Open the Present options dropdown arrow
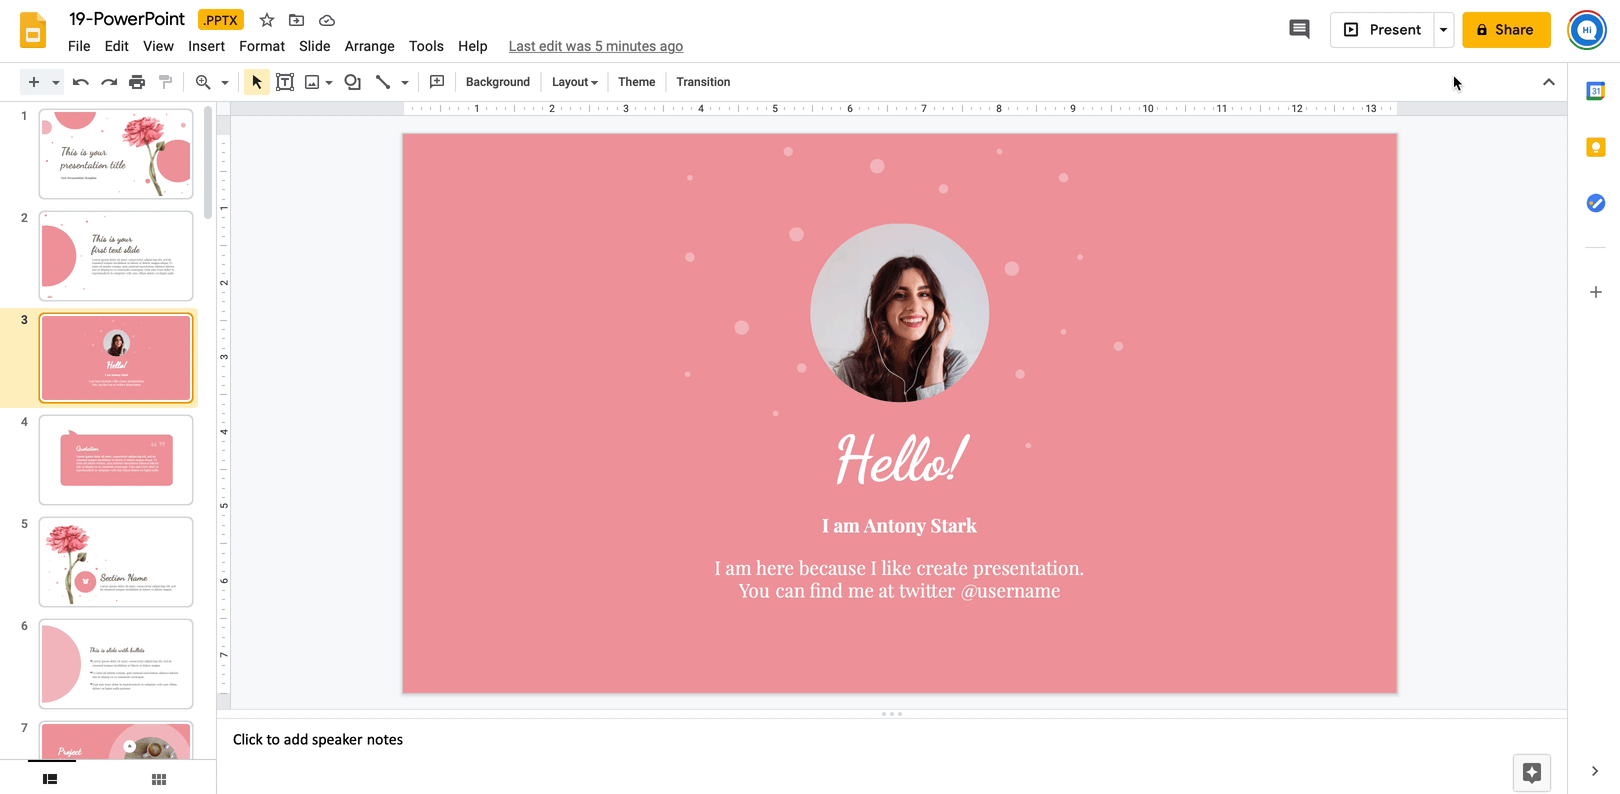This screenshot has height=794, width=1620. [1443, 30]
